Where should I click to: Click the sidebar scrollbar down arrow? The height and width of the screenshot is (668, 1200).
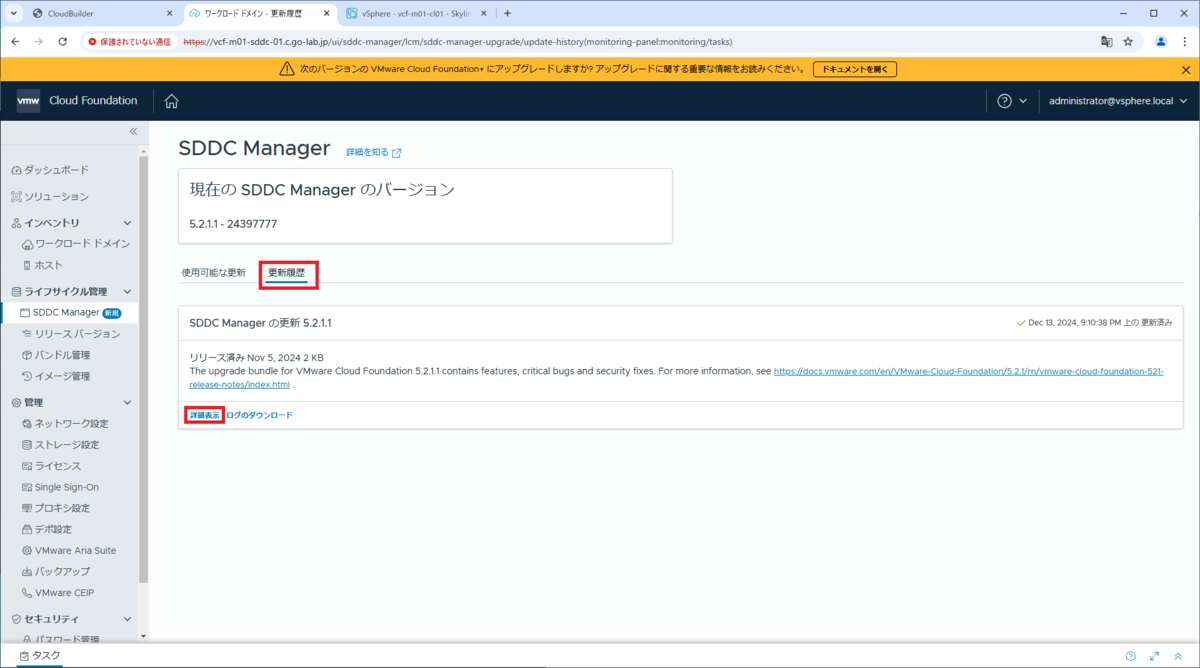[143, 636]
